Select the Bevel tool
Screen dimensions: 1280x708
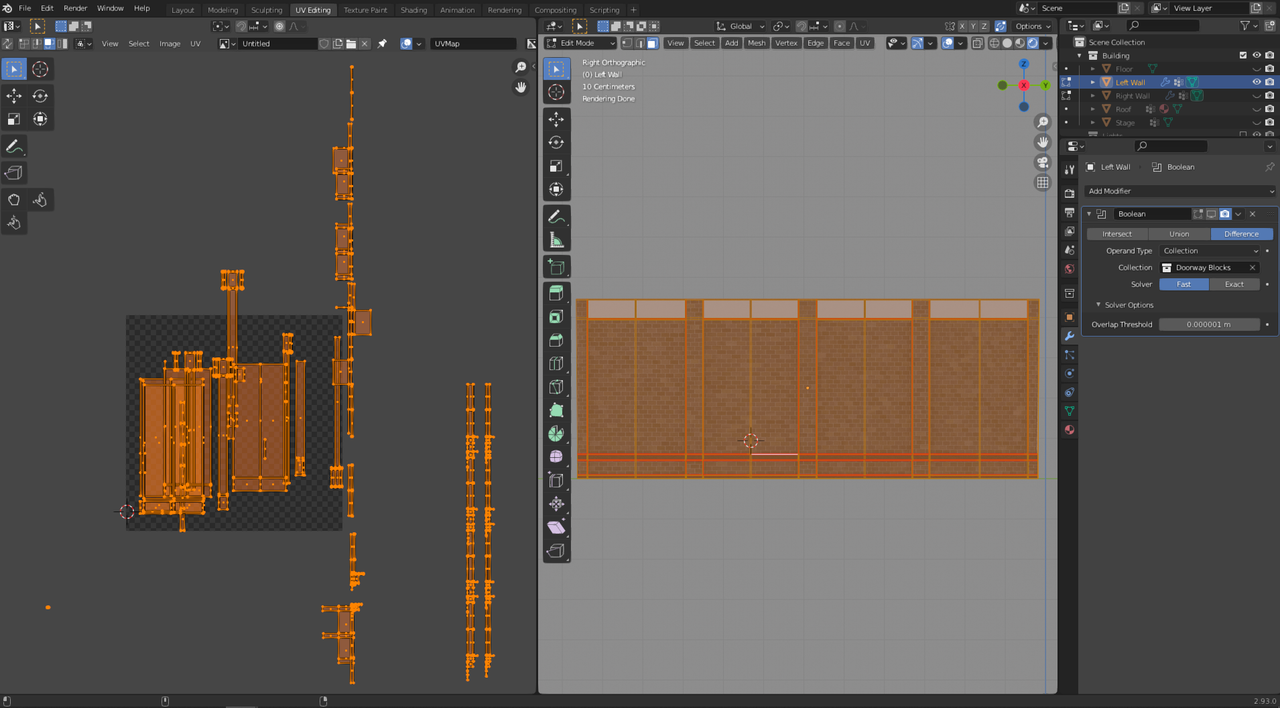(557, 340)
